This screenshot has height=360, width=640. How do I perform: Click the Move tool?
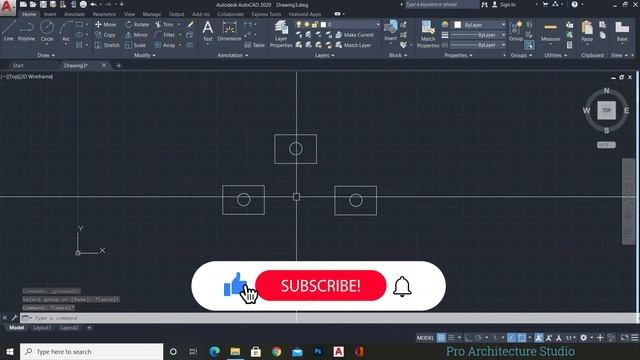[x=105, y=24]
